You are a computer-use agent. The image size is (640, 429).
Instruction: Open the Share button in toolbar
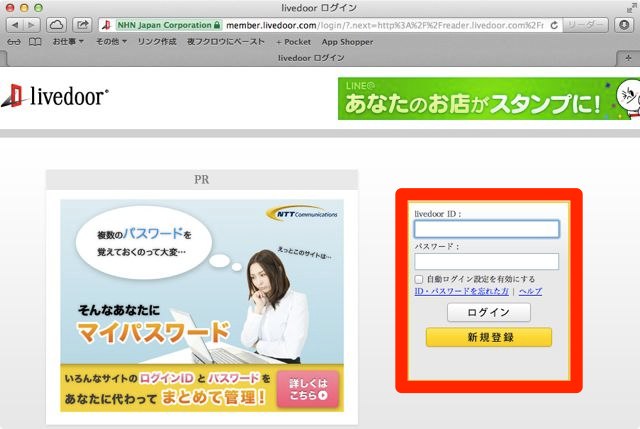pyautogui.click(x=82, y=25)
